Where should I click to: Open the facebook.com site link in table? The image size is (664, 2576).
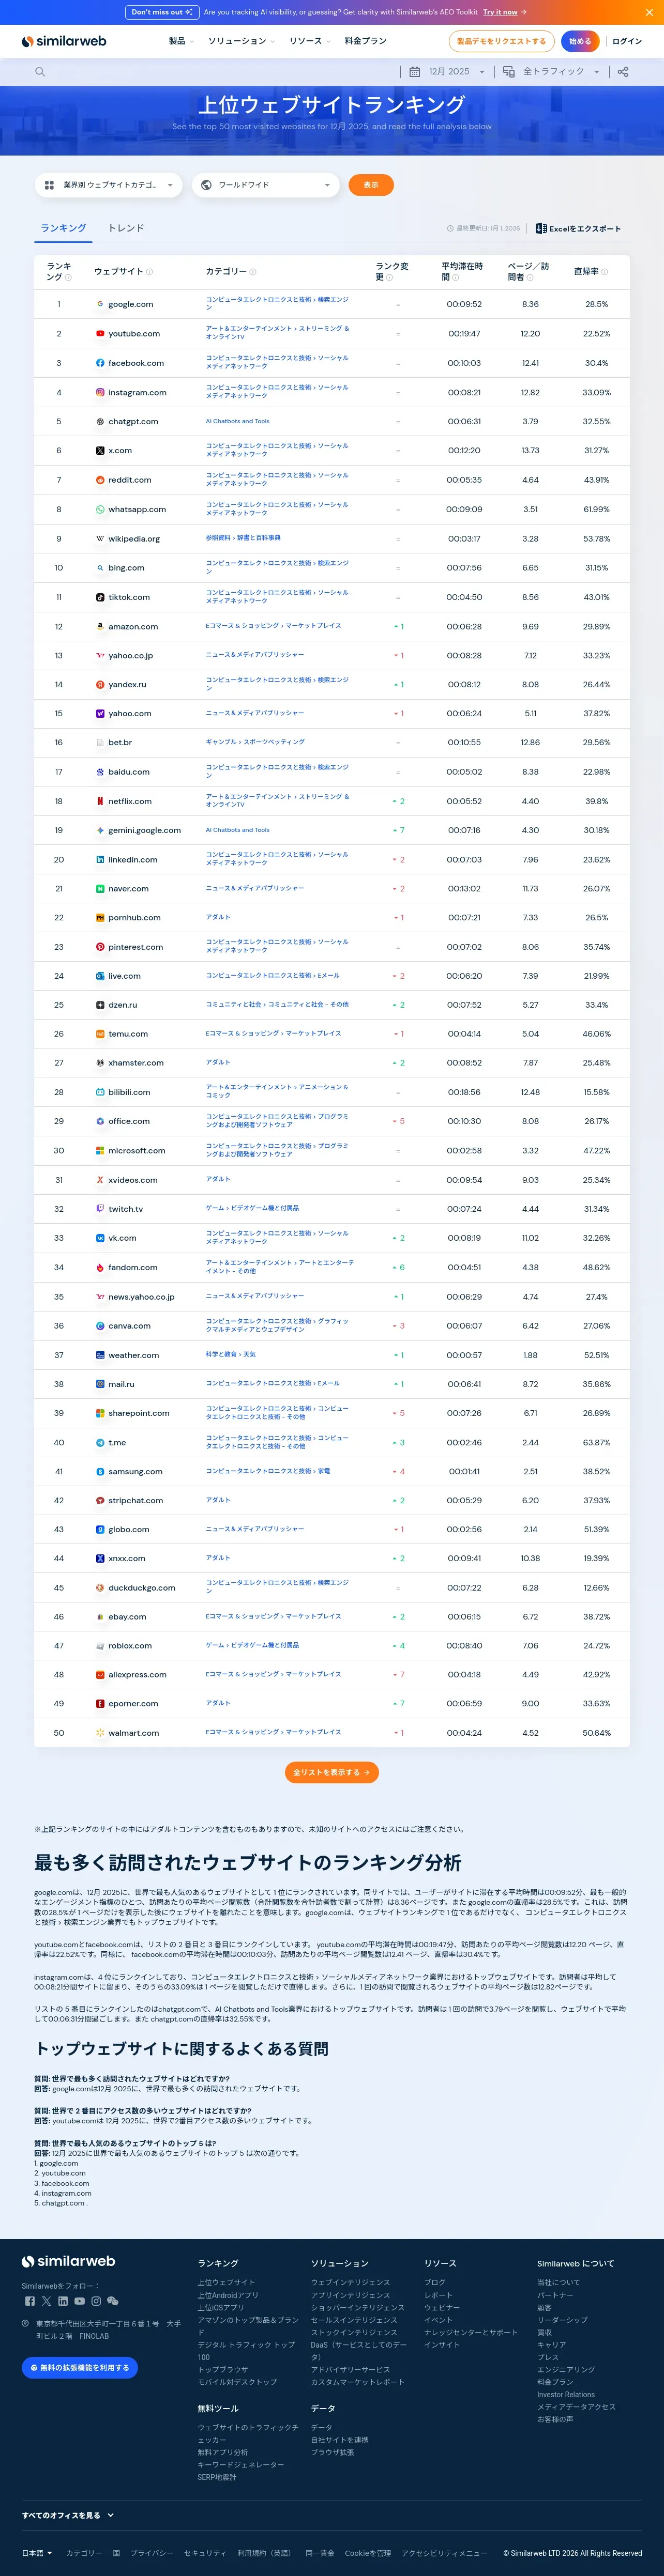tap(136, 363)
